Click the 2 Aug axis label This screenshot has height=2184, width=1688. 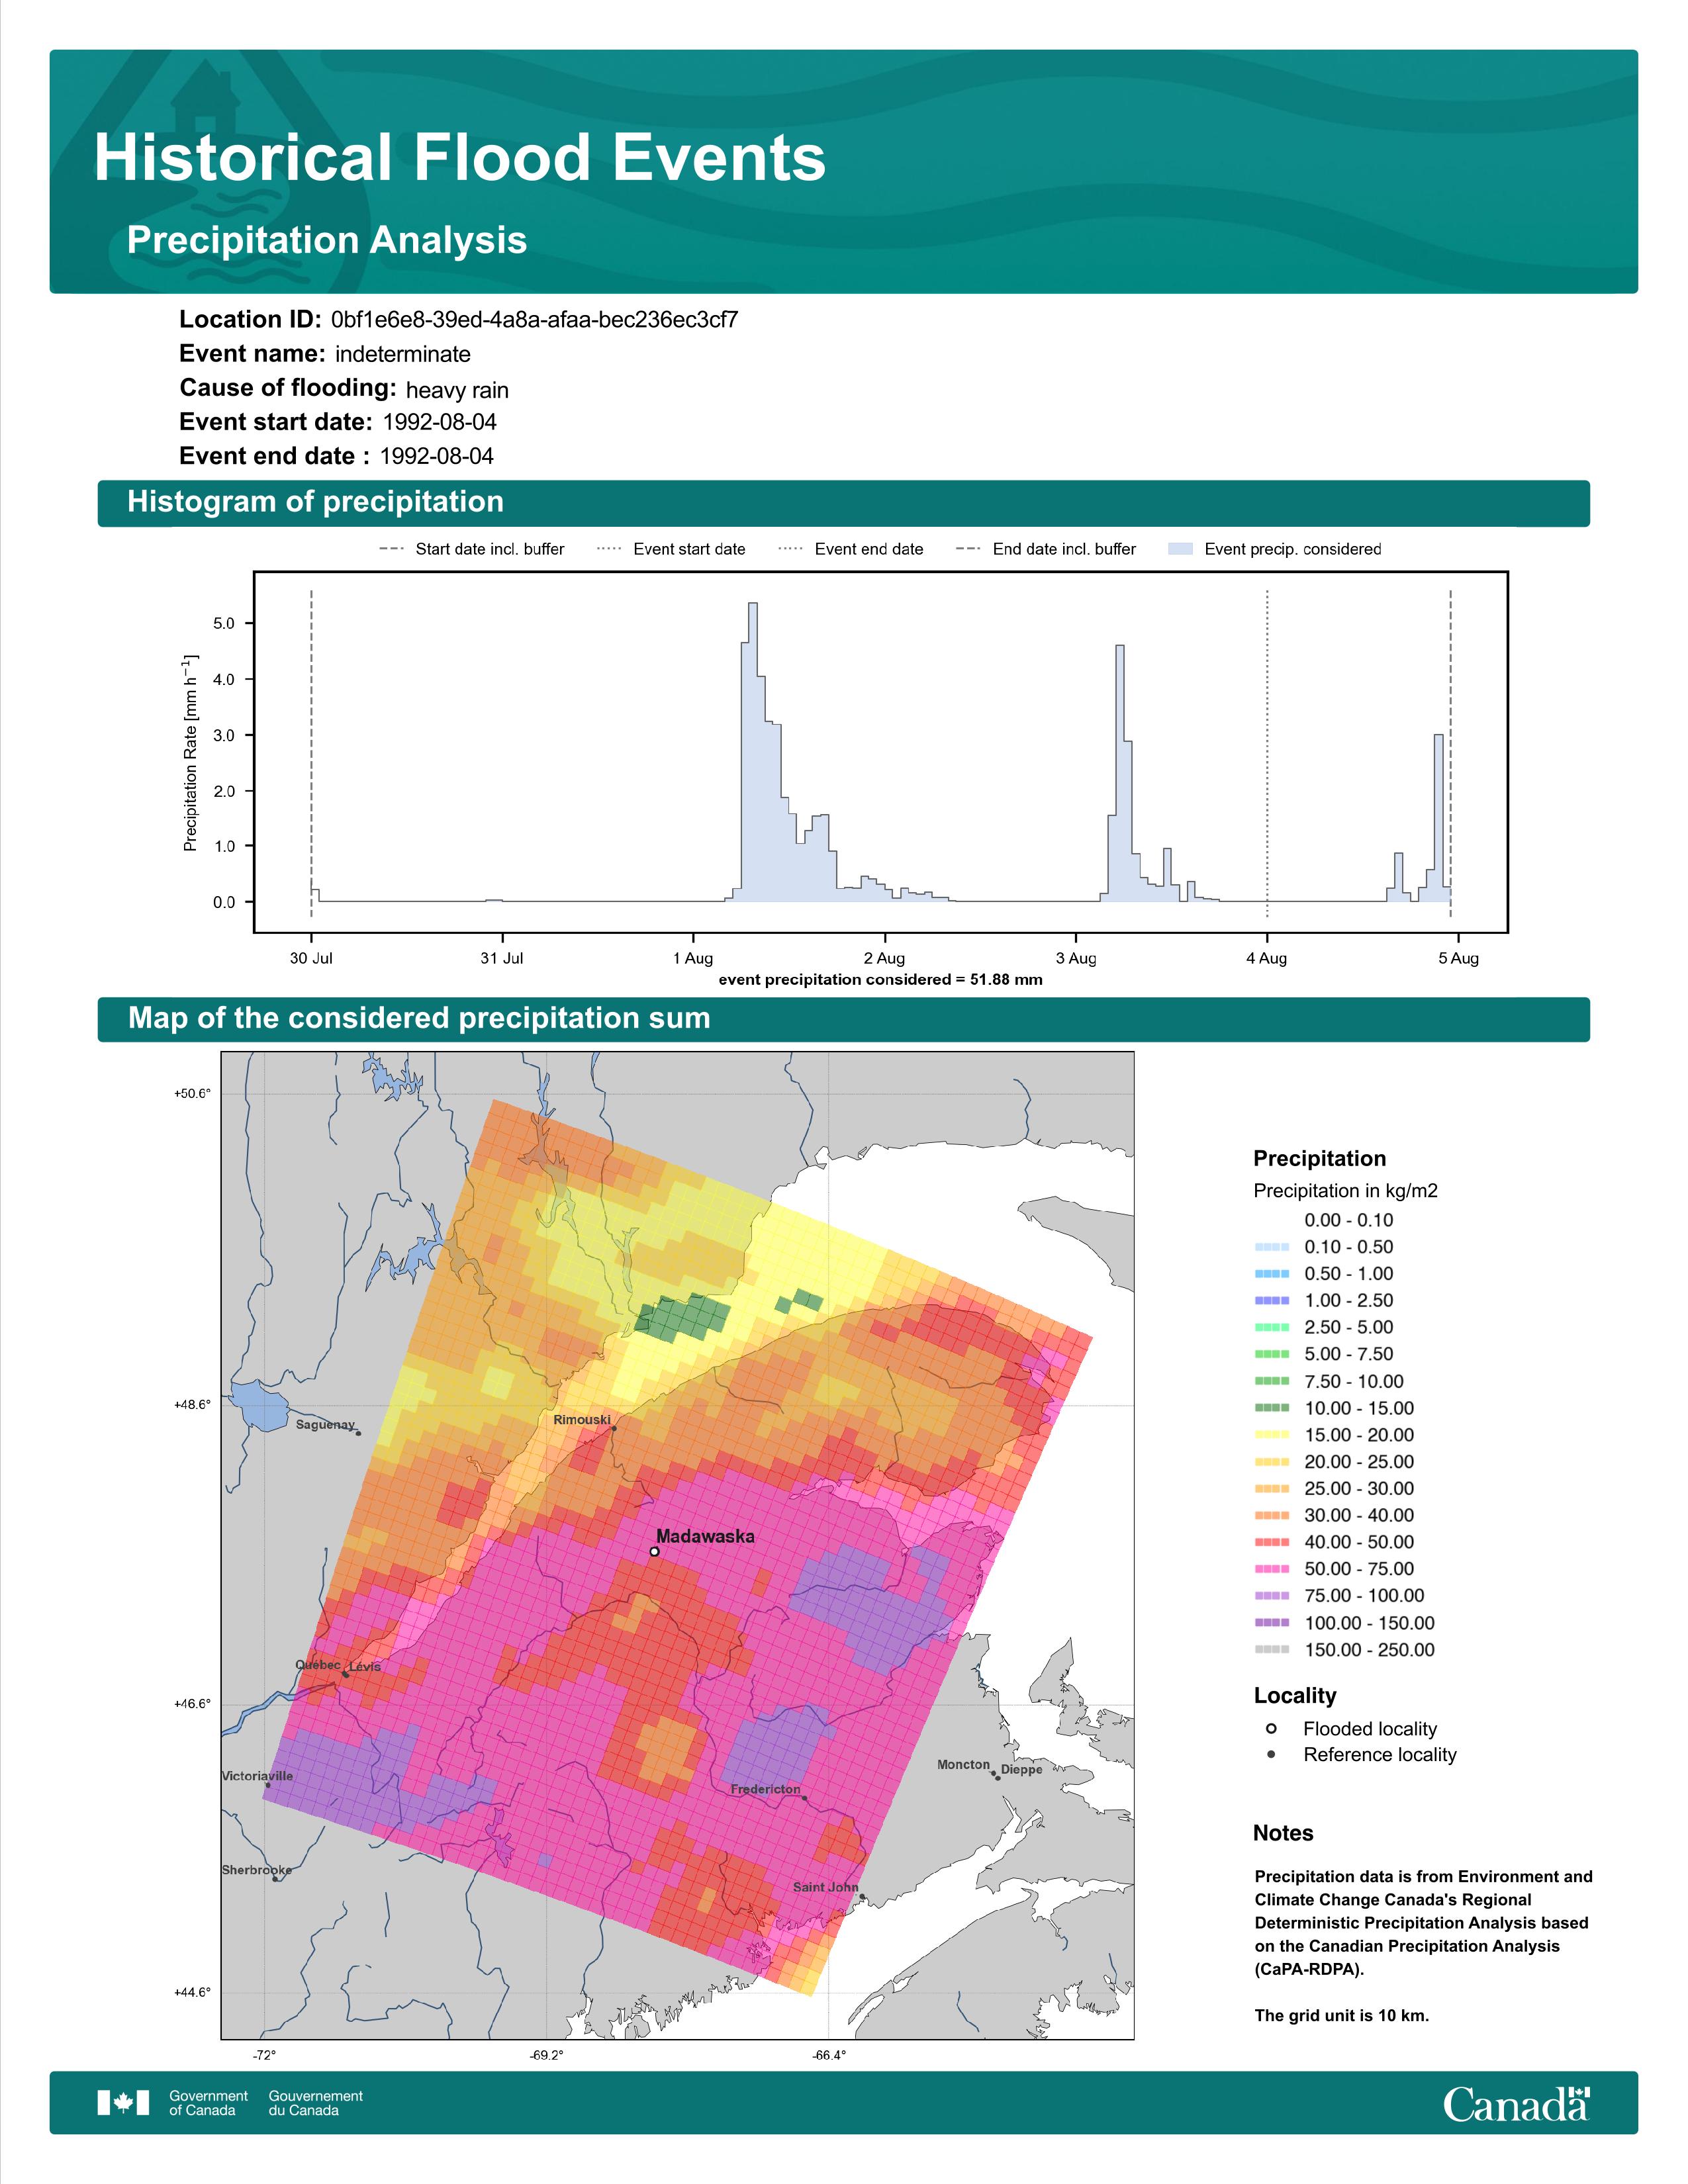(x=884, y=958)
